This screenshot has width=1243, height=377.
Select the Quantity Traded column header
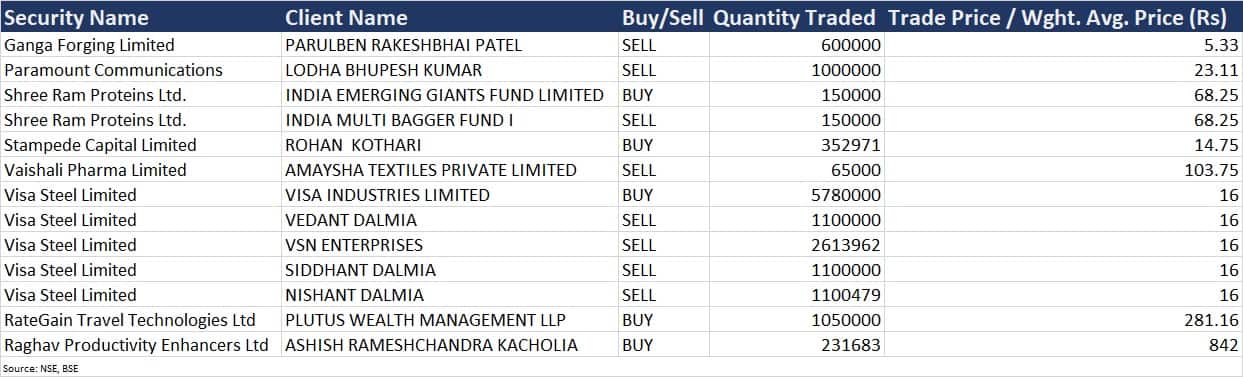(796, 18)
